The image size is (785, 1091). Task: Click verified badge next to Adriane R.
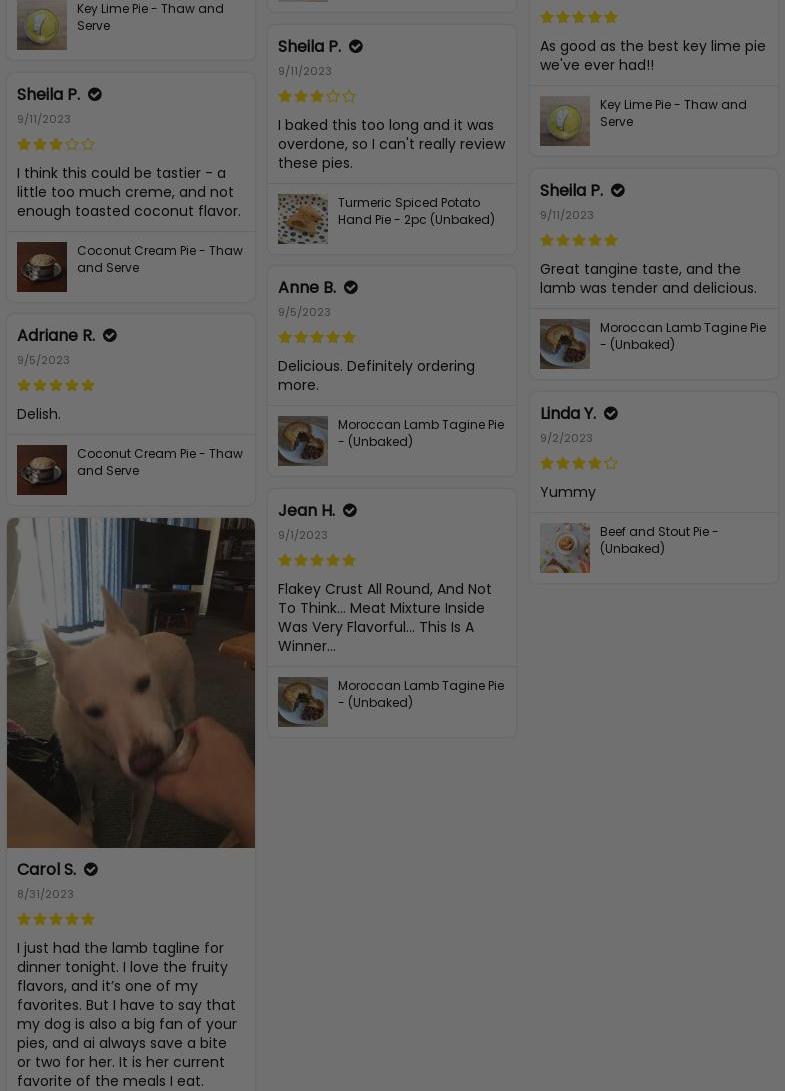(110, 335)
